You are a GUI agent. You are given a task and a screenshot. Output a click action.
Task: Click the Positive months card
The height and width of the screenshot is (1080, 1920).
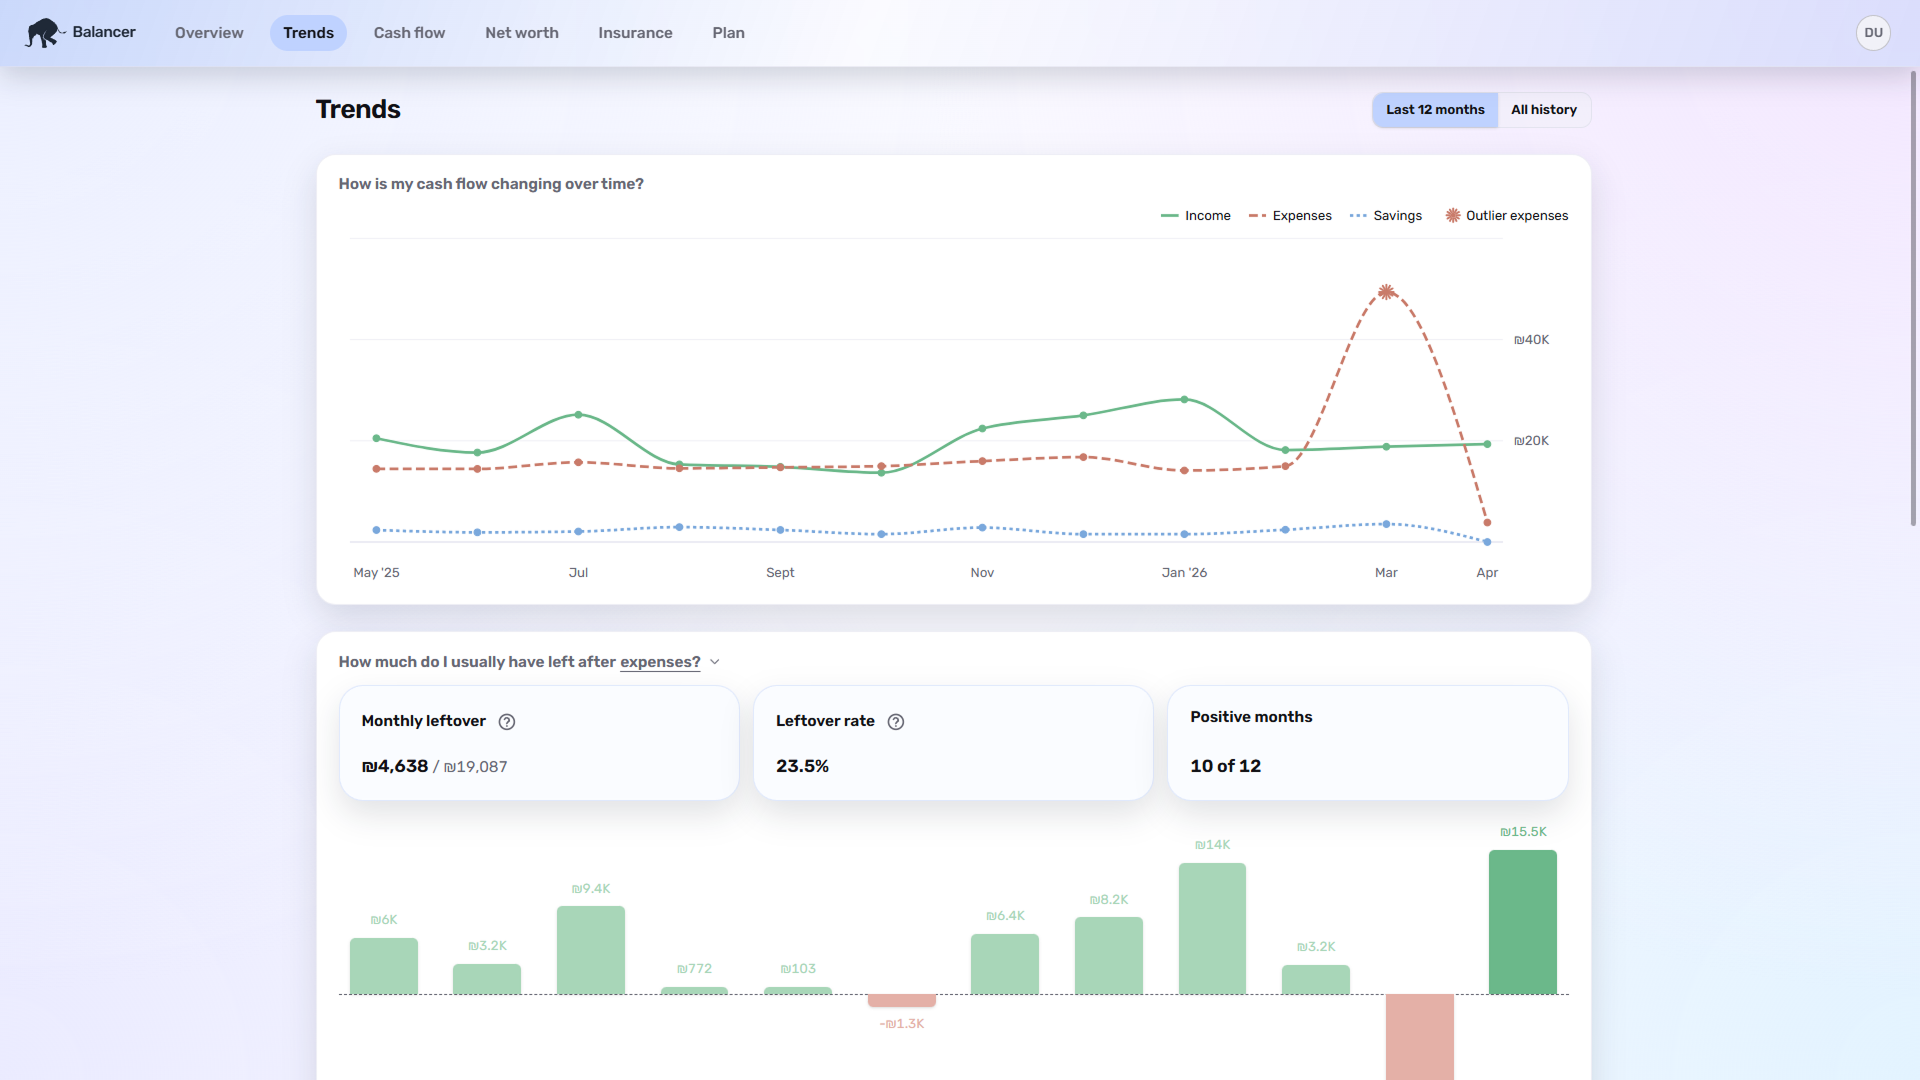pos(1367,742)
